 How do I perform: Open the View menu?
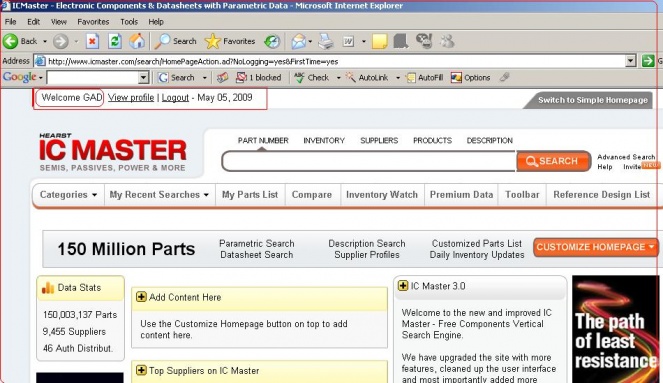tap(59, 22)
